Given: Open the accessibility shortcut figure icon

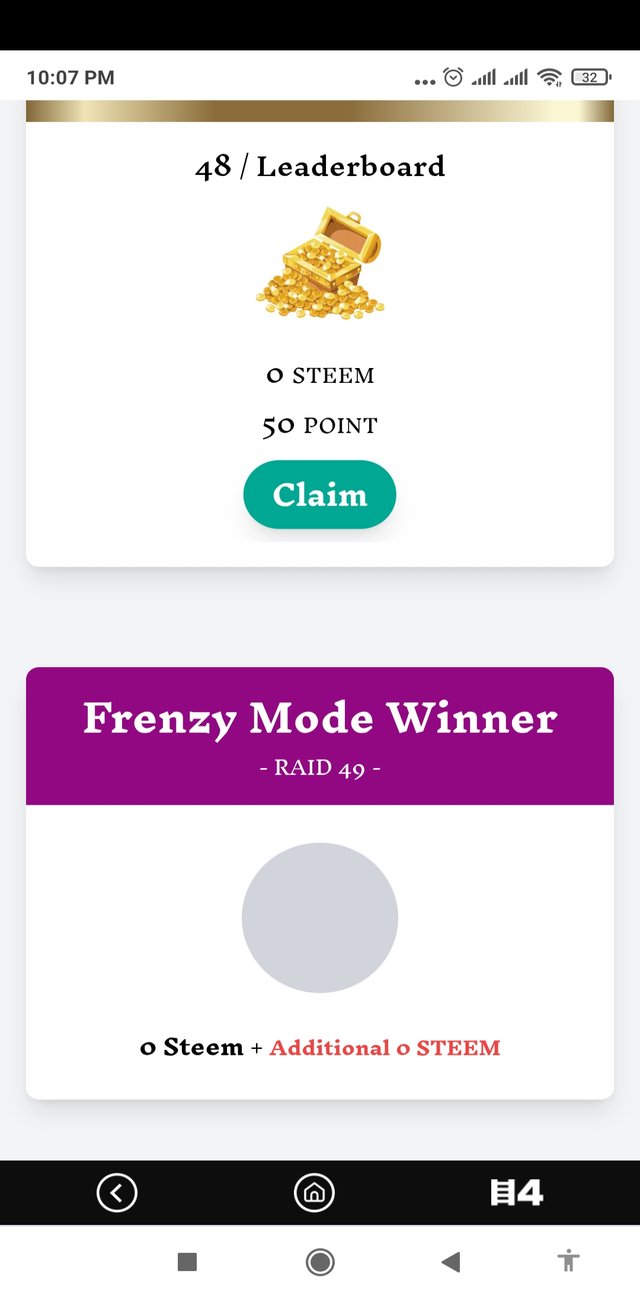Looking at the screenshot, I should (569, 1262).
